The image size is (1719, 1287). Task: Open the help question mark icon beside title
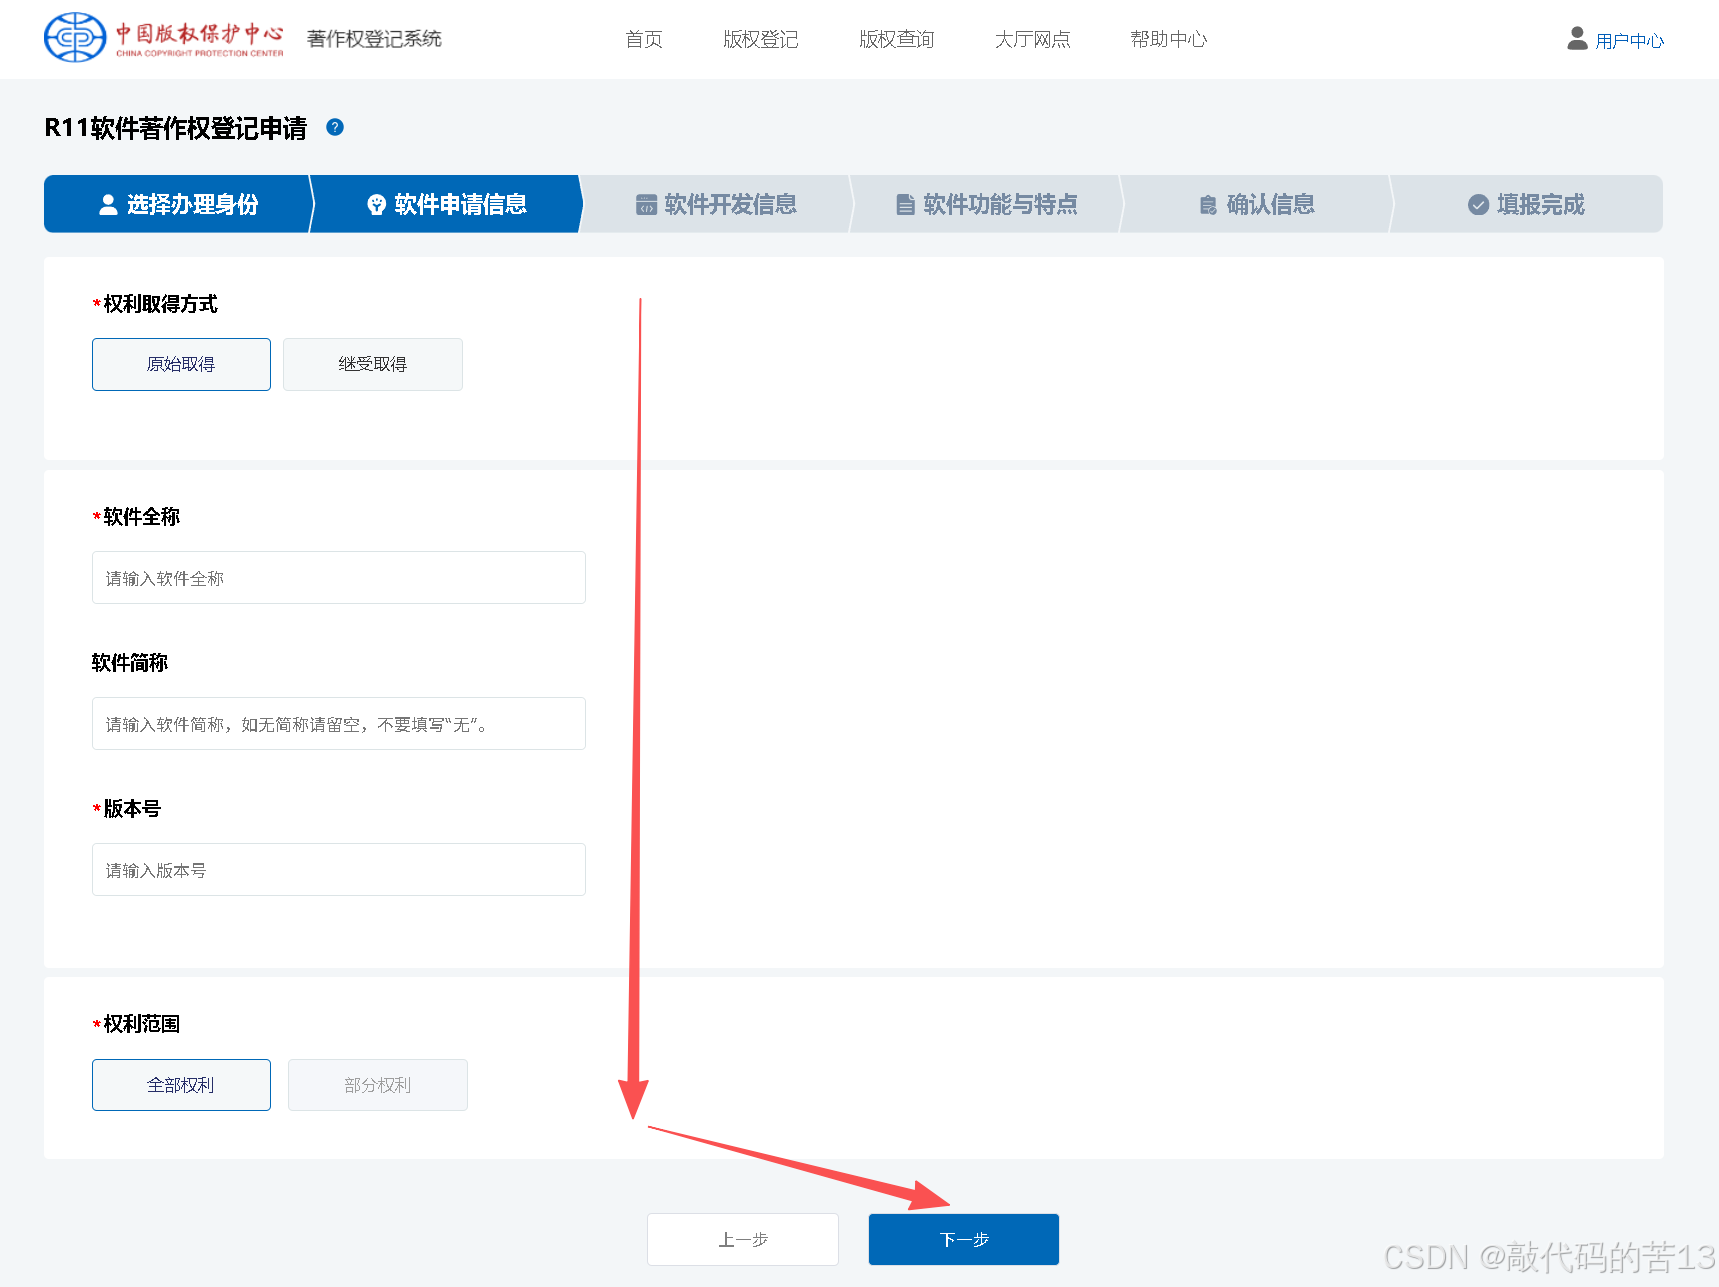pyautogui.click(x=335, y=127)
